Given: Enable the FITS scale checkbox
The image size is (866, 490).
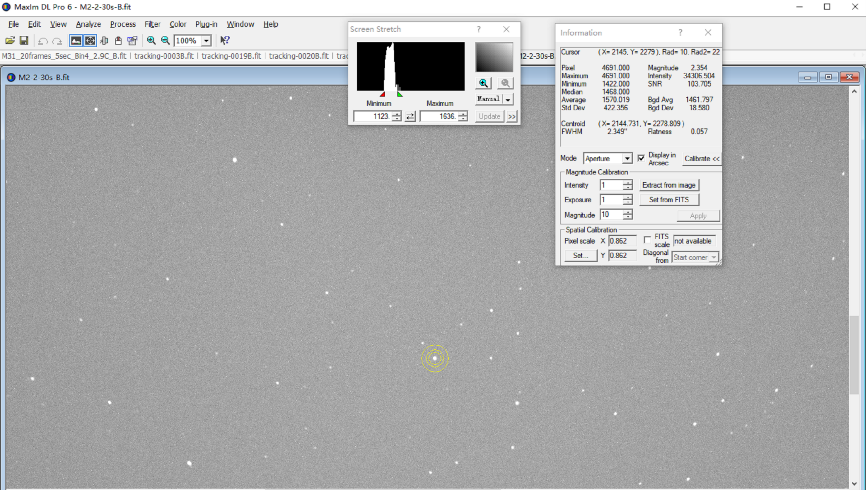Looking at the screenshot, I should click(x=646, y=241).
